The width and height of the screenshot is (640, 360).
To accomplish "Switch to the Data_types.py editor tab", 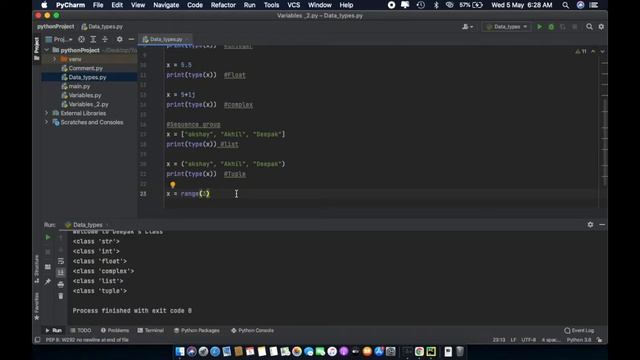I will [165, 39].
